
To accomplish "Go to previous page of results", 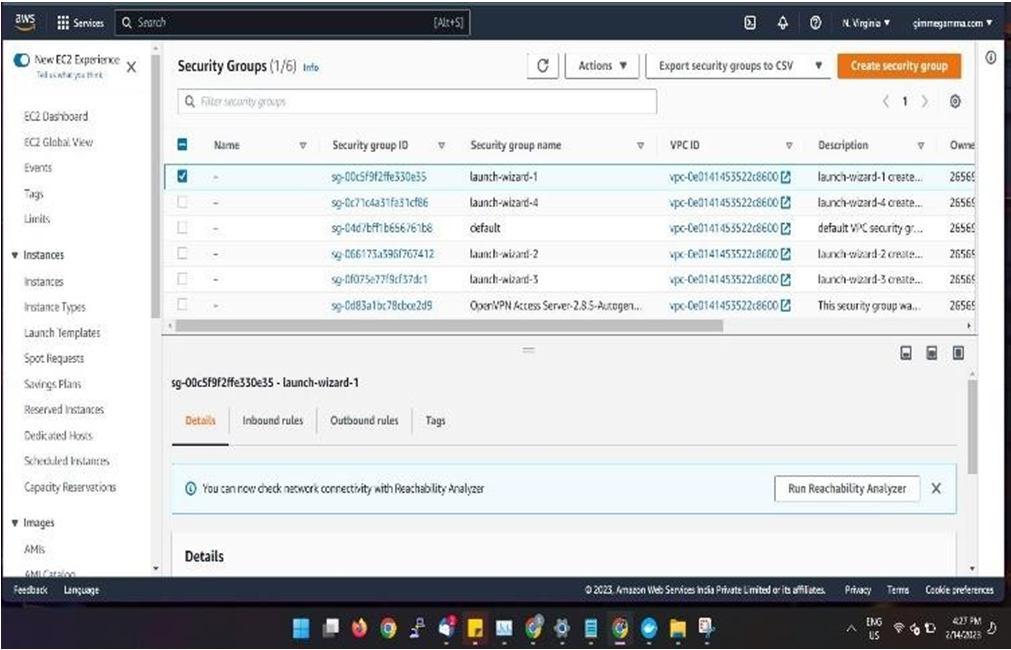I will tap(886, 101).
